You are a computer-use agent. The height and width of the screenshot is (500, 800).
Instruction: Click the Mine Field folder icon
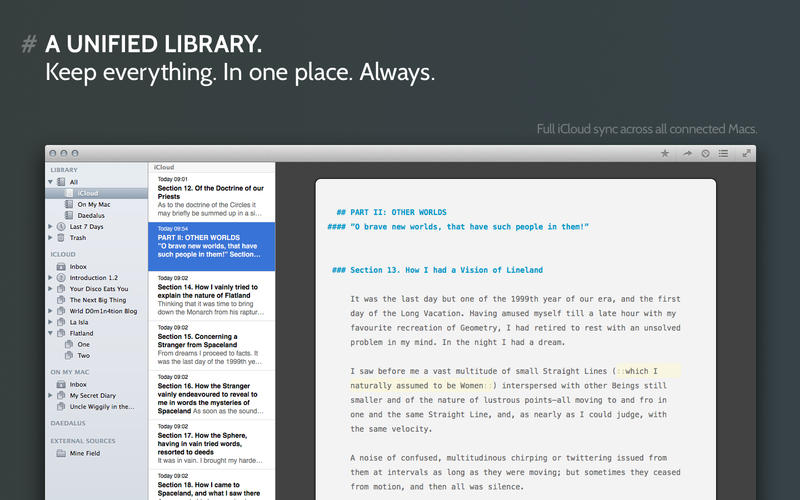point(61,453)
